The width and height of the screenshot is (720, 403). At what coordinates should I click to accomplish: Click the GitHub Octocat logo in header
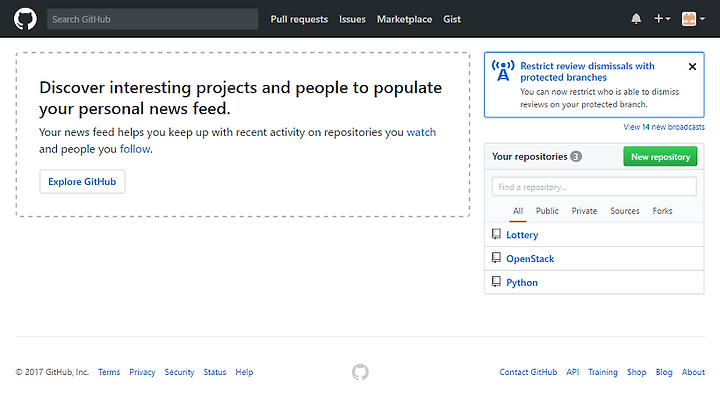[x=25, y=19]
